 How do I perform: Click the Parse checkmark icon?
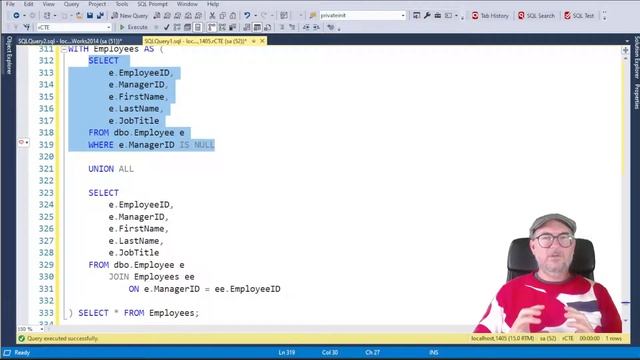pyautogui.click(x=167, y=27)
